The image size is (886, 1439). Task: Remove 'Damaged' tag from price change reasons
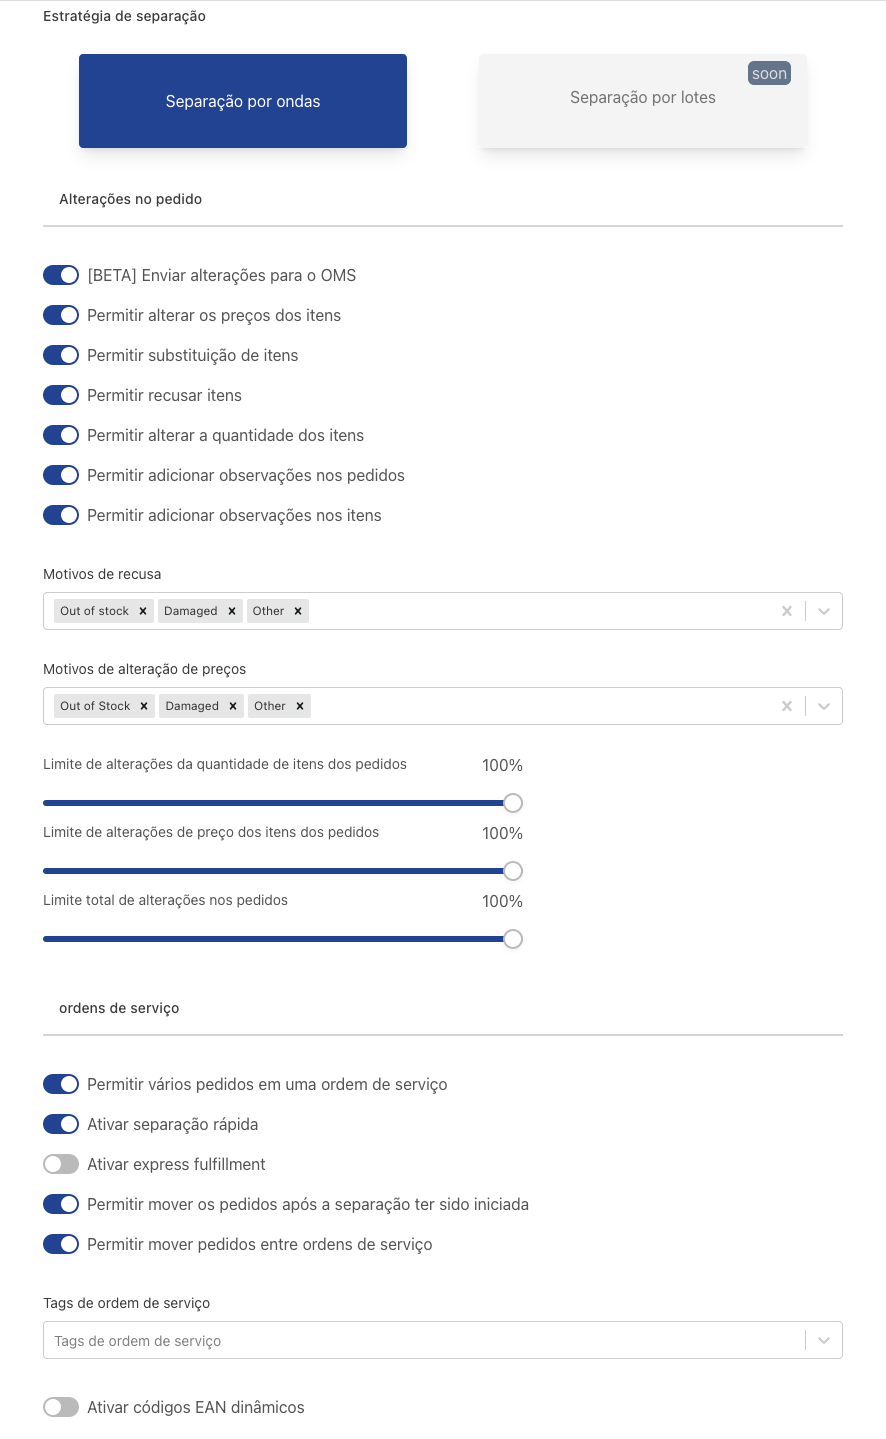(x=233, y=706)
